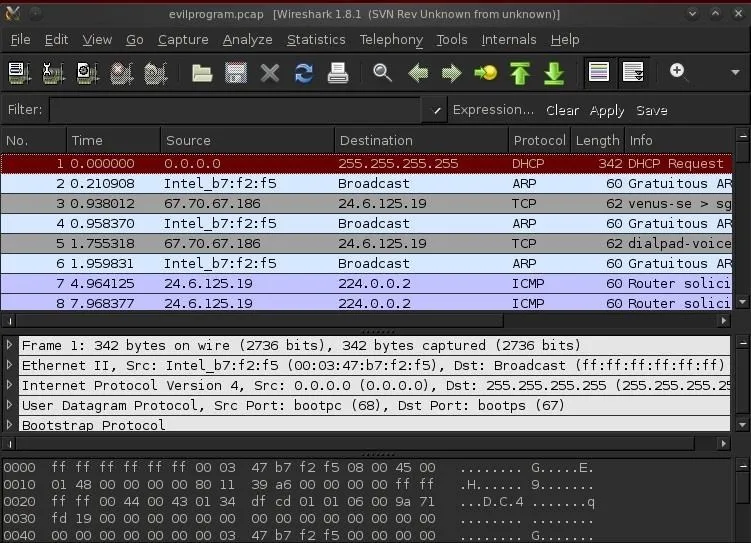Sort packets by No. column
Viewport: 751px width, 543px height.
(x=34, y=140)
